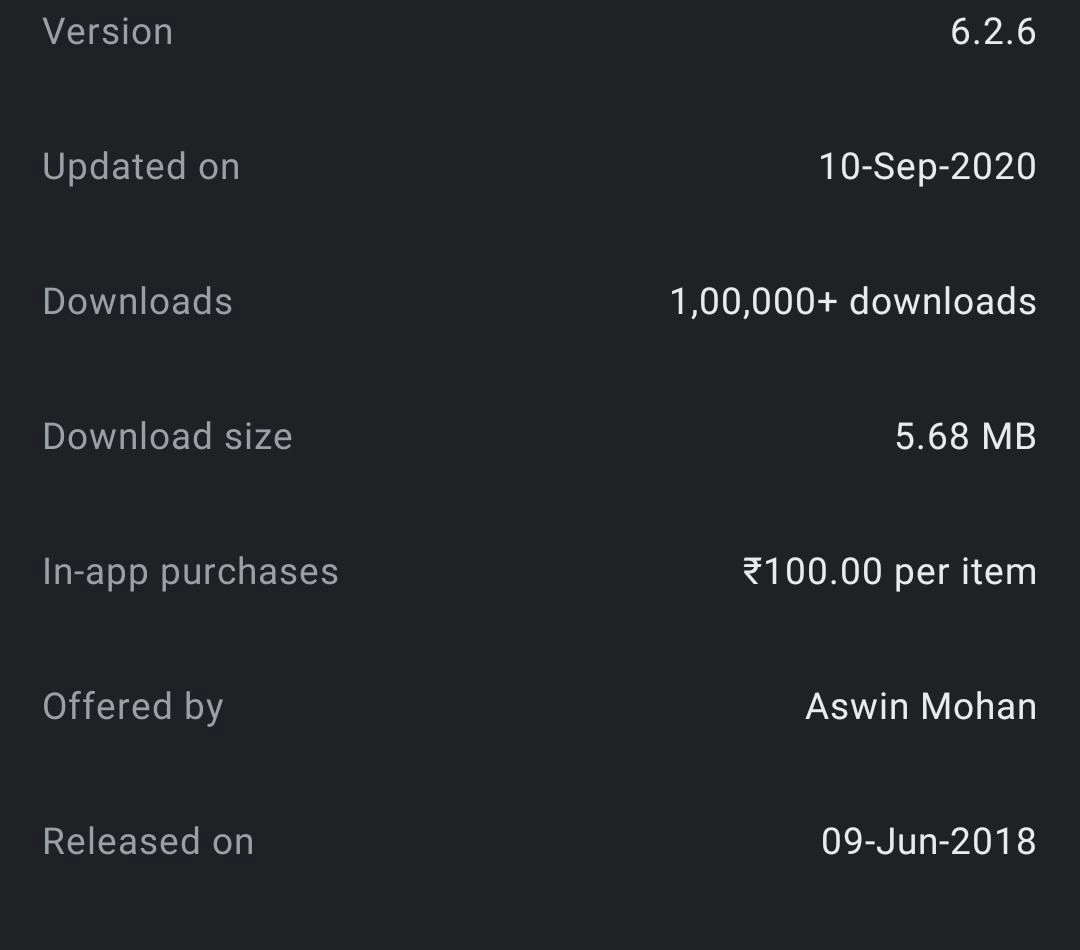Click the Updated on label
The image size is (1080, 950).
pos(141,167)
